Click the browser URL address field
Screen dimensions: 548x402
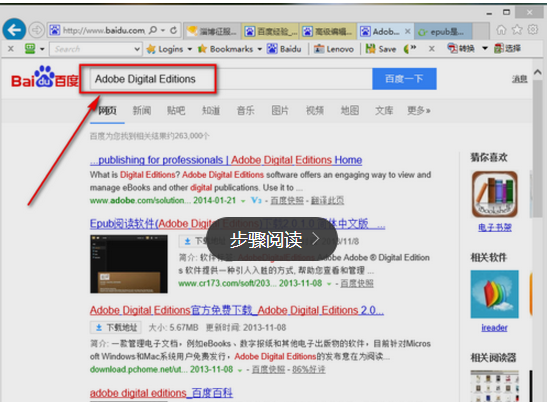coord(104,30)
